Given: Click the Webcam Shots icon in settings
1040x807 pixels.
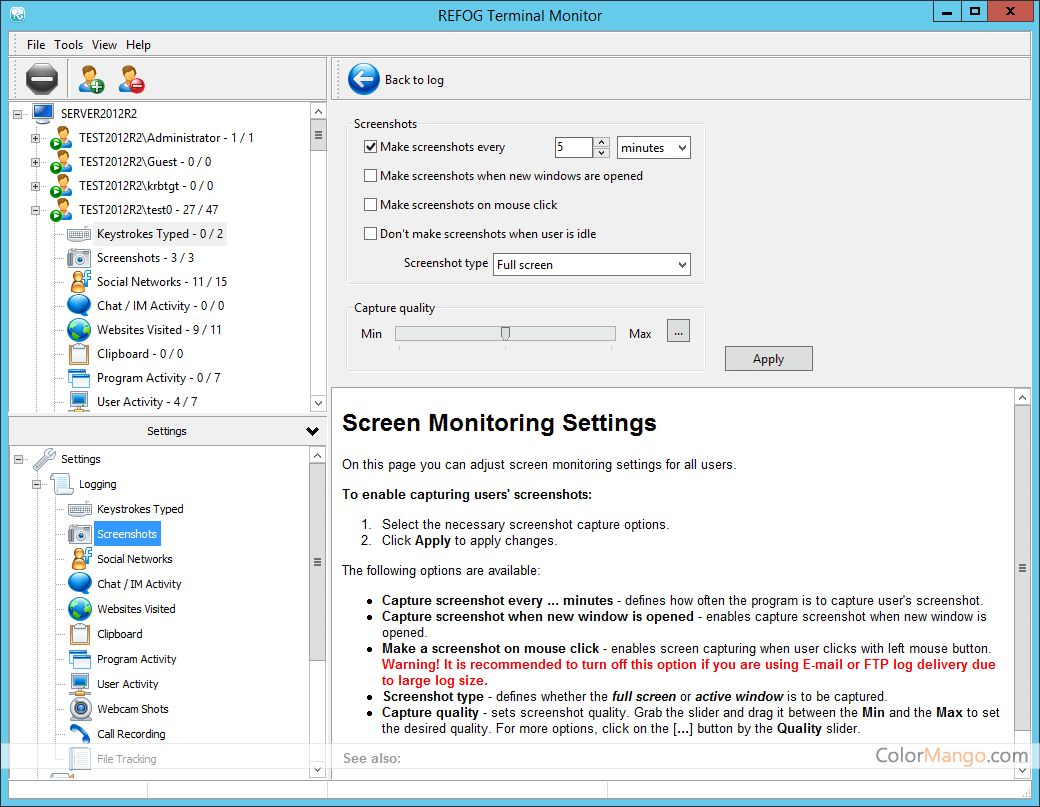Looking at the screenshot, I should tap(80, 709).
